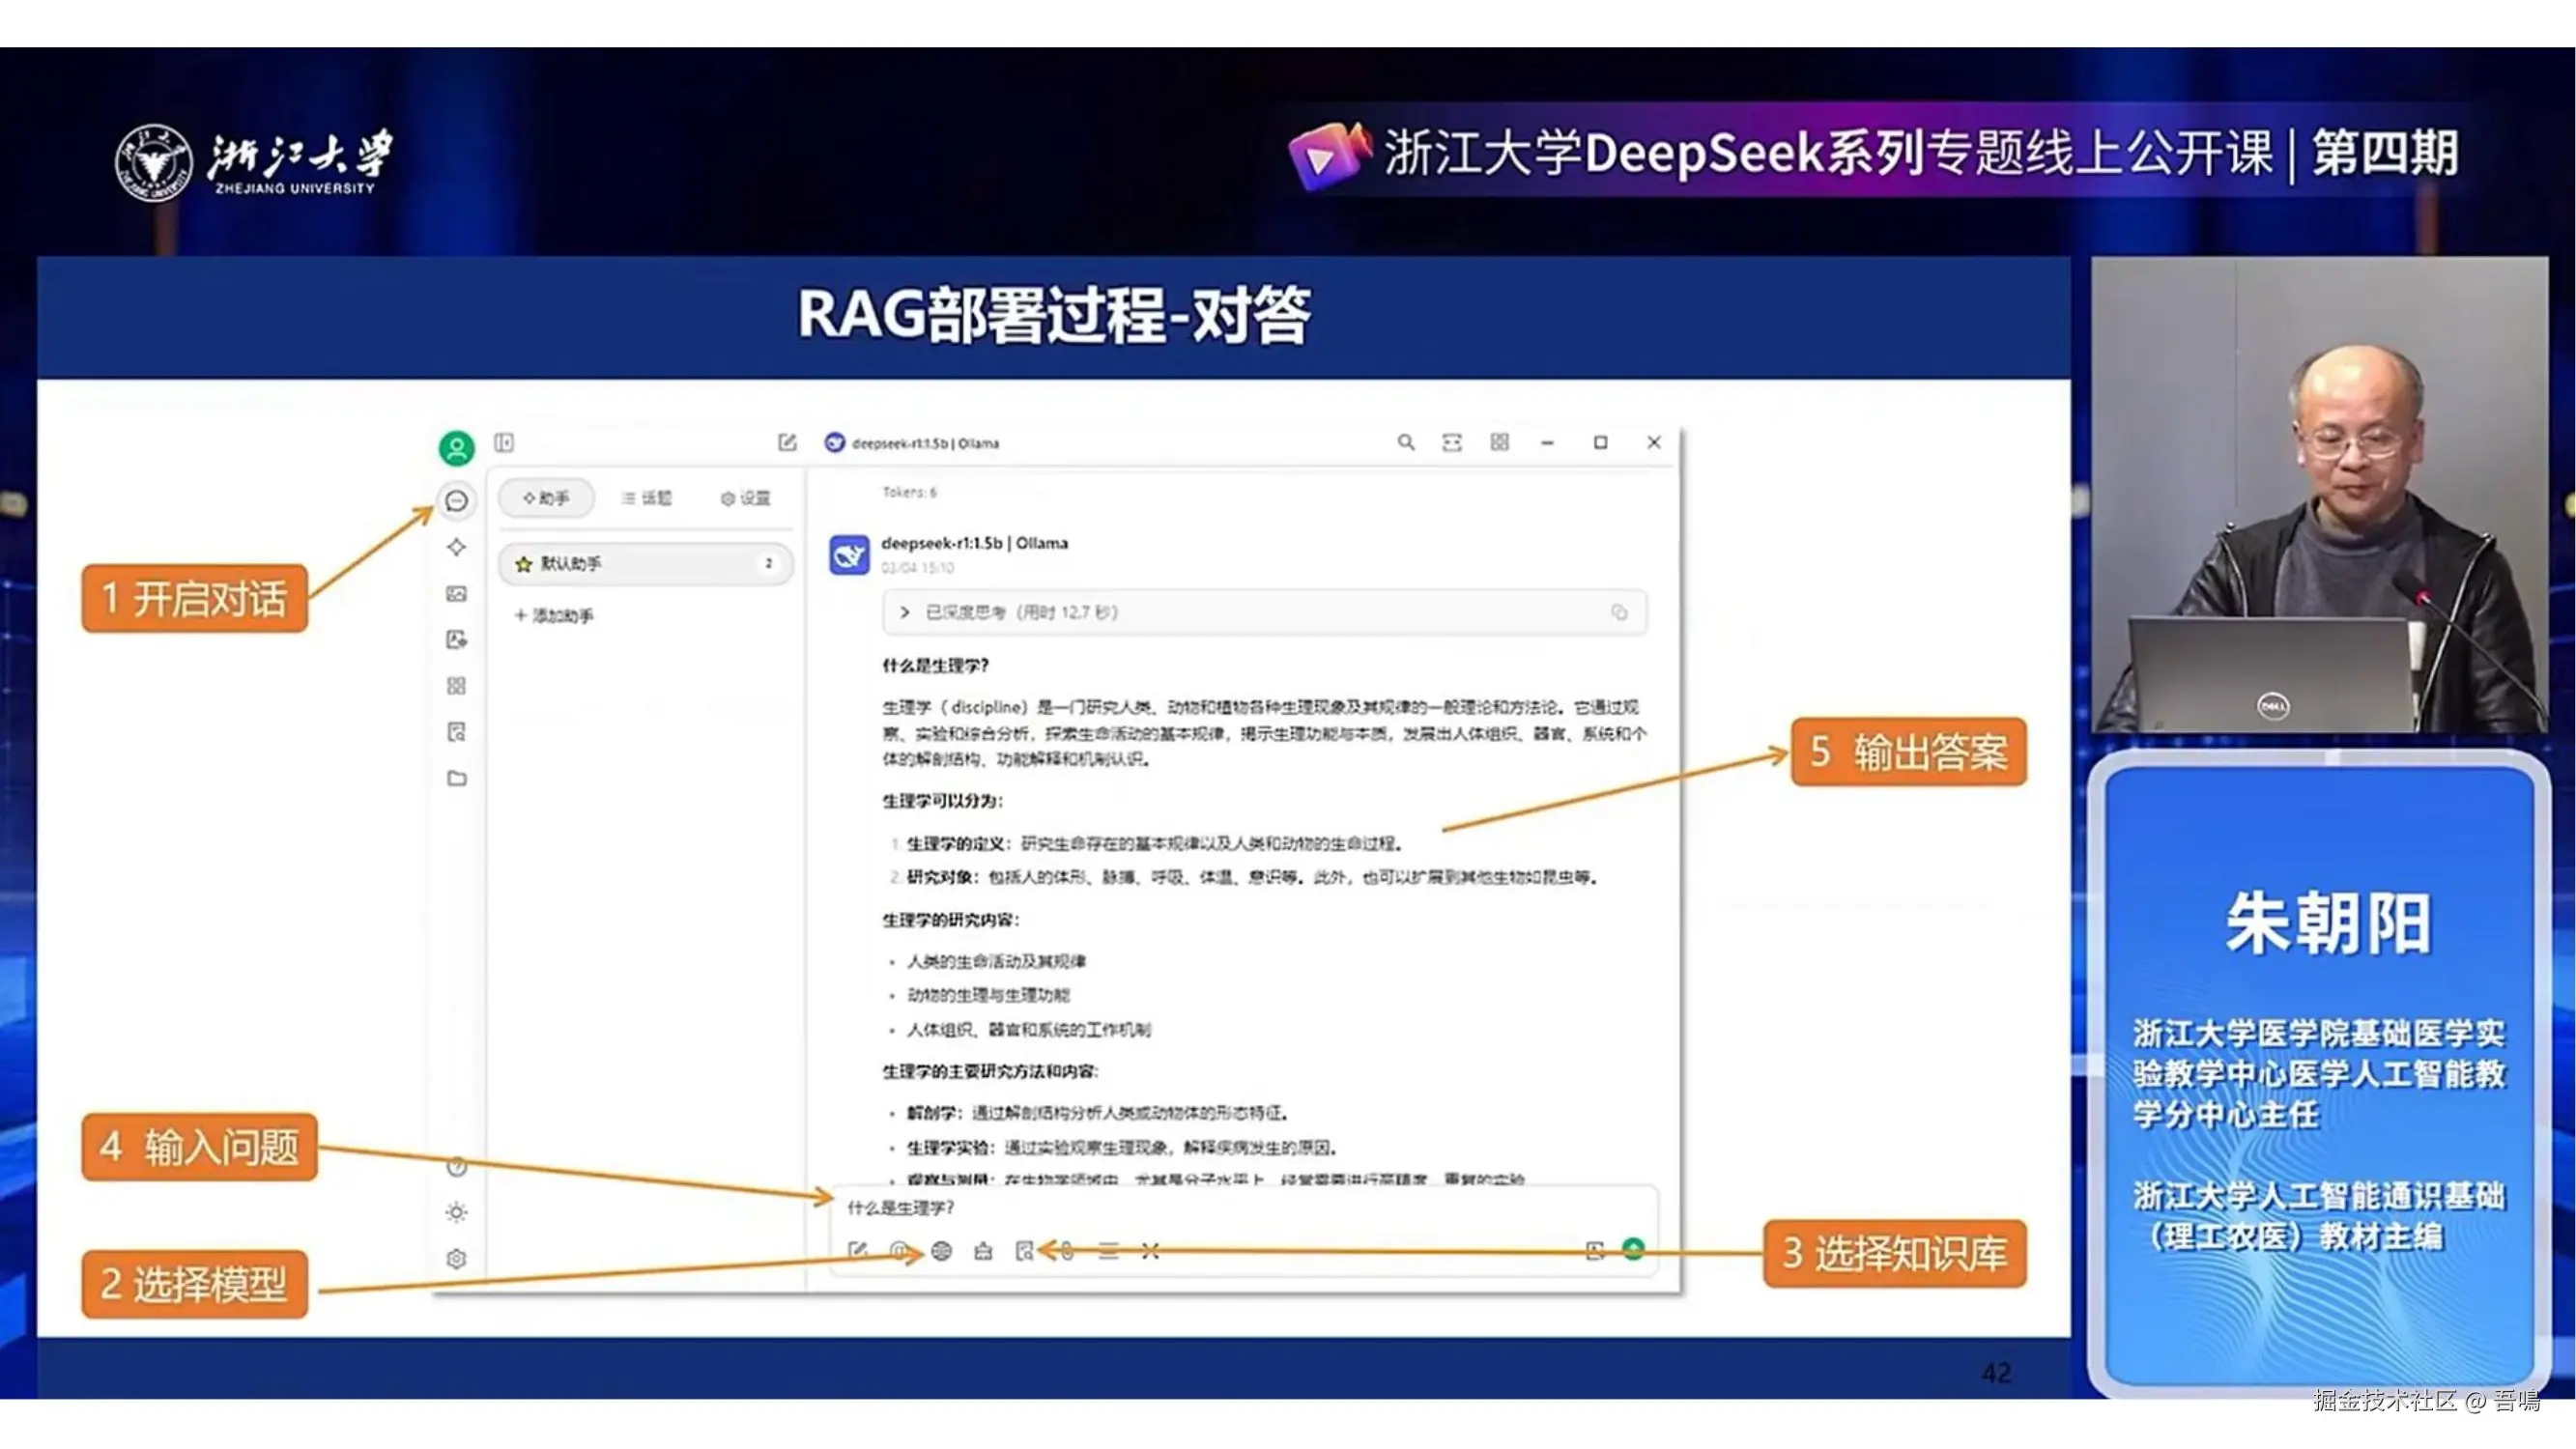
Task: Click the search magnifier icon in header
Action: click(1406, 442)
